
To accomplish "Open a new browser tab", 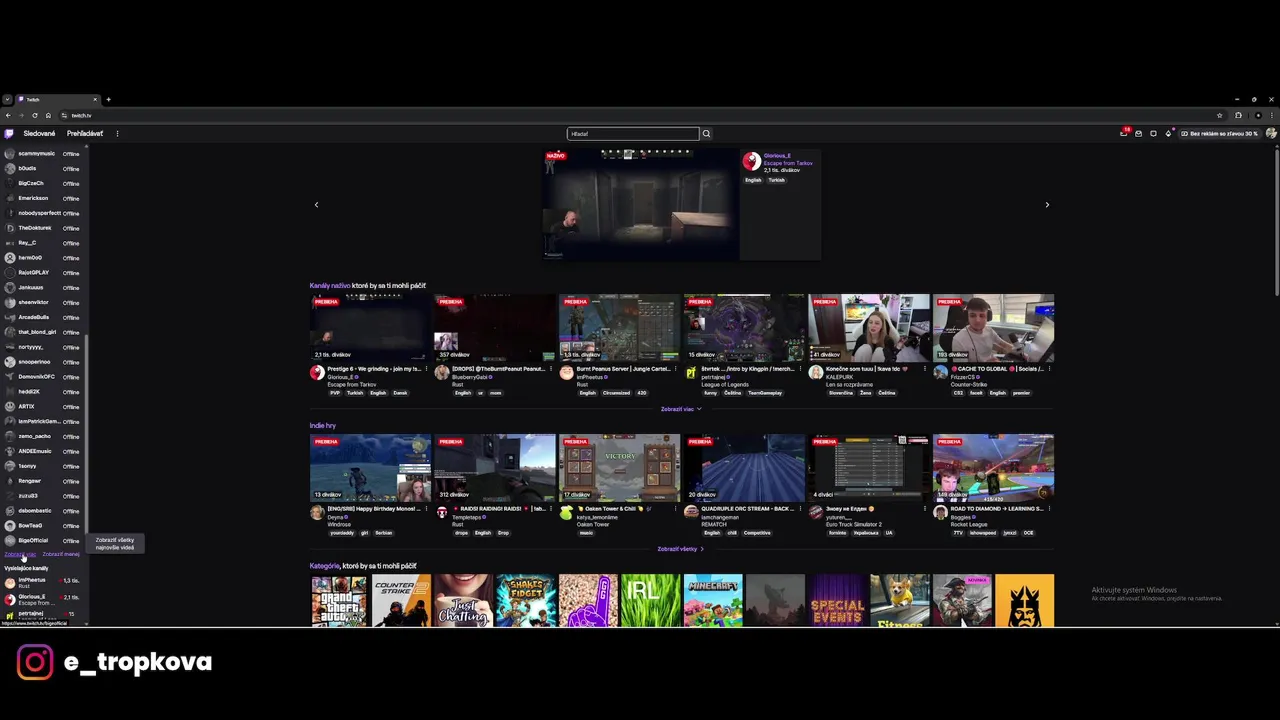I will 108,99.
